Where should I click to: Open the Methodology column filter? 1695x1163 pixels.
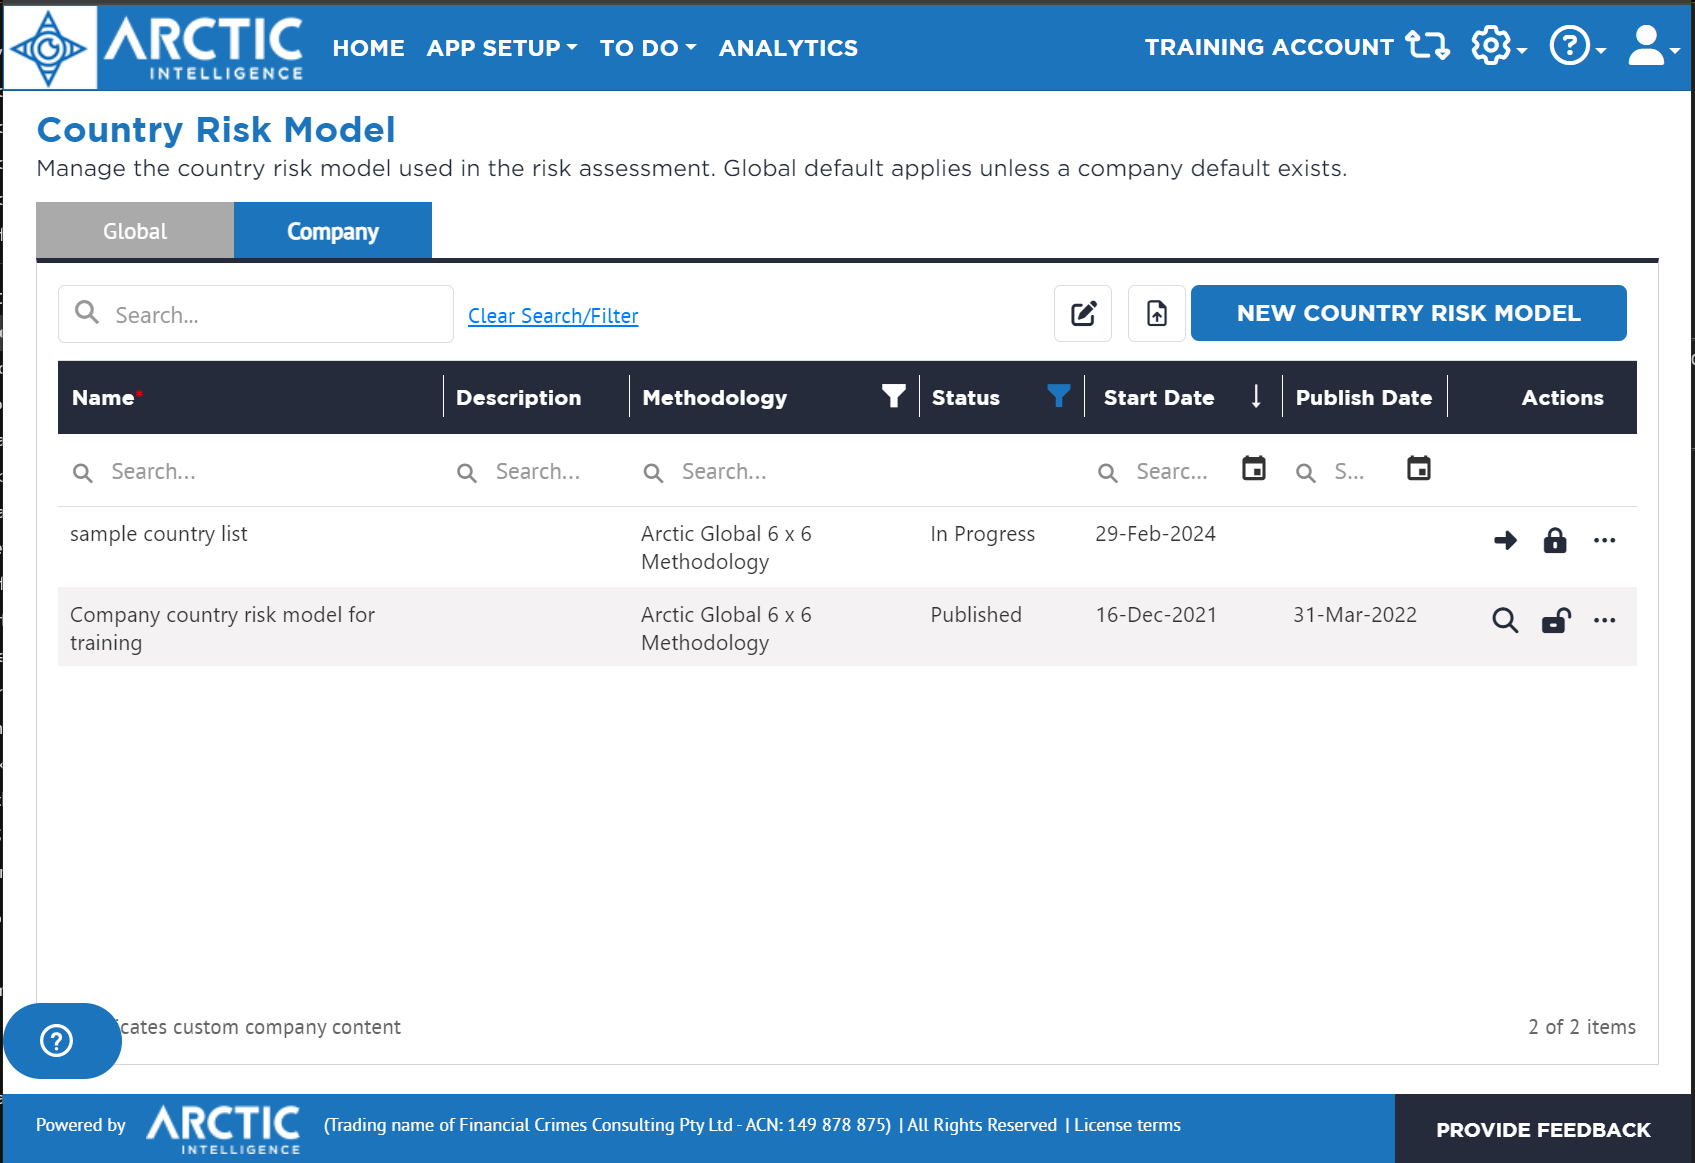(x=894, y=397)
